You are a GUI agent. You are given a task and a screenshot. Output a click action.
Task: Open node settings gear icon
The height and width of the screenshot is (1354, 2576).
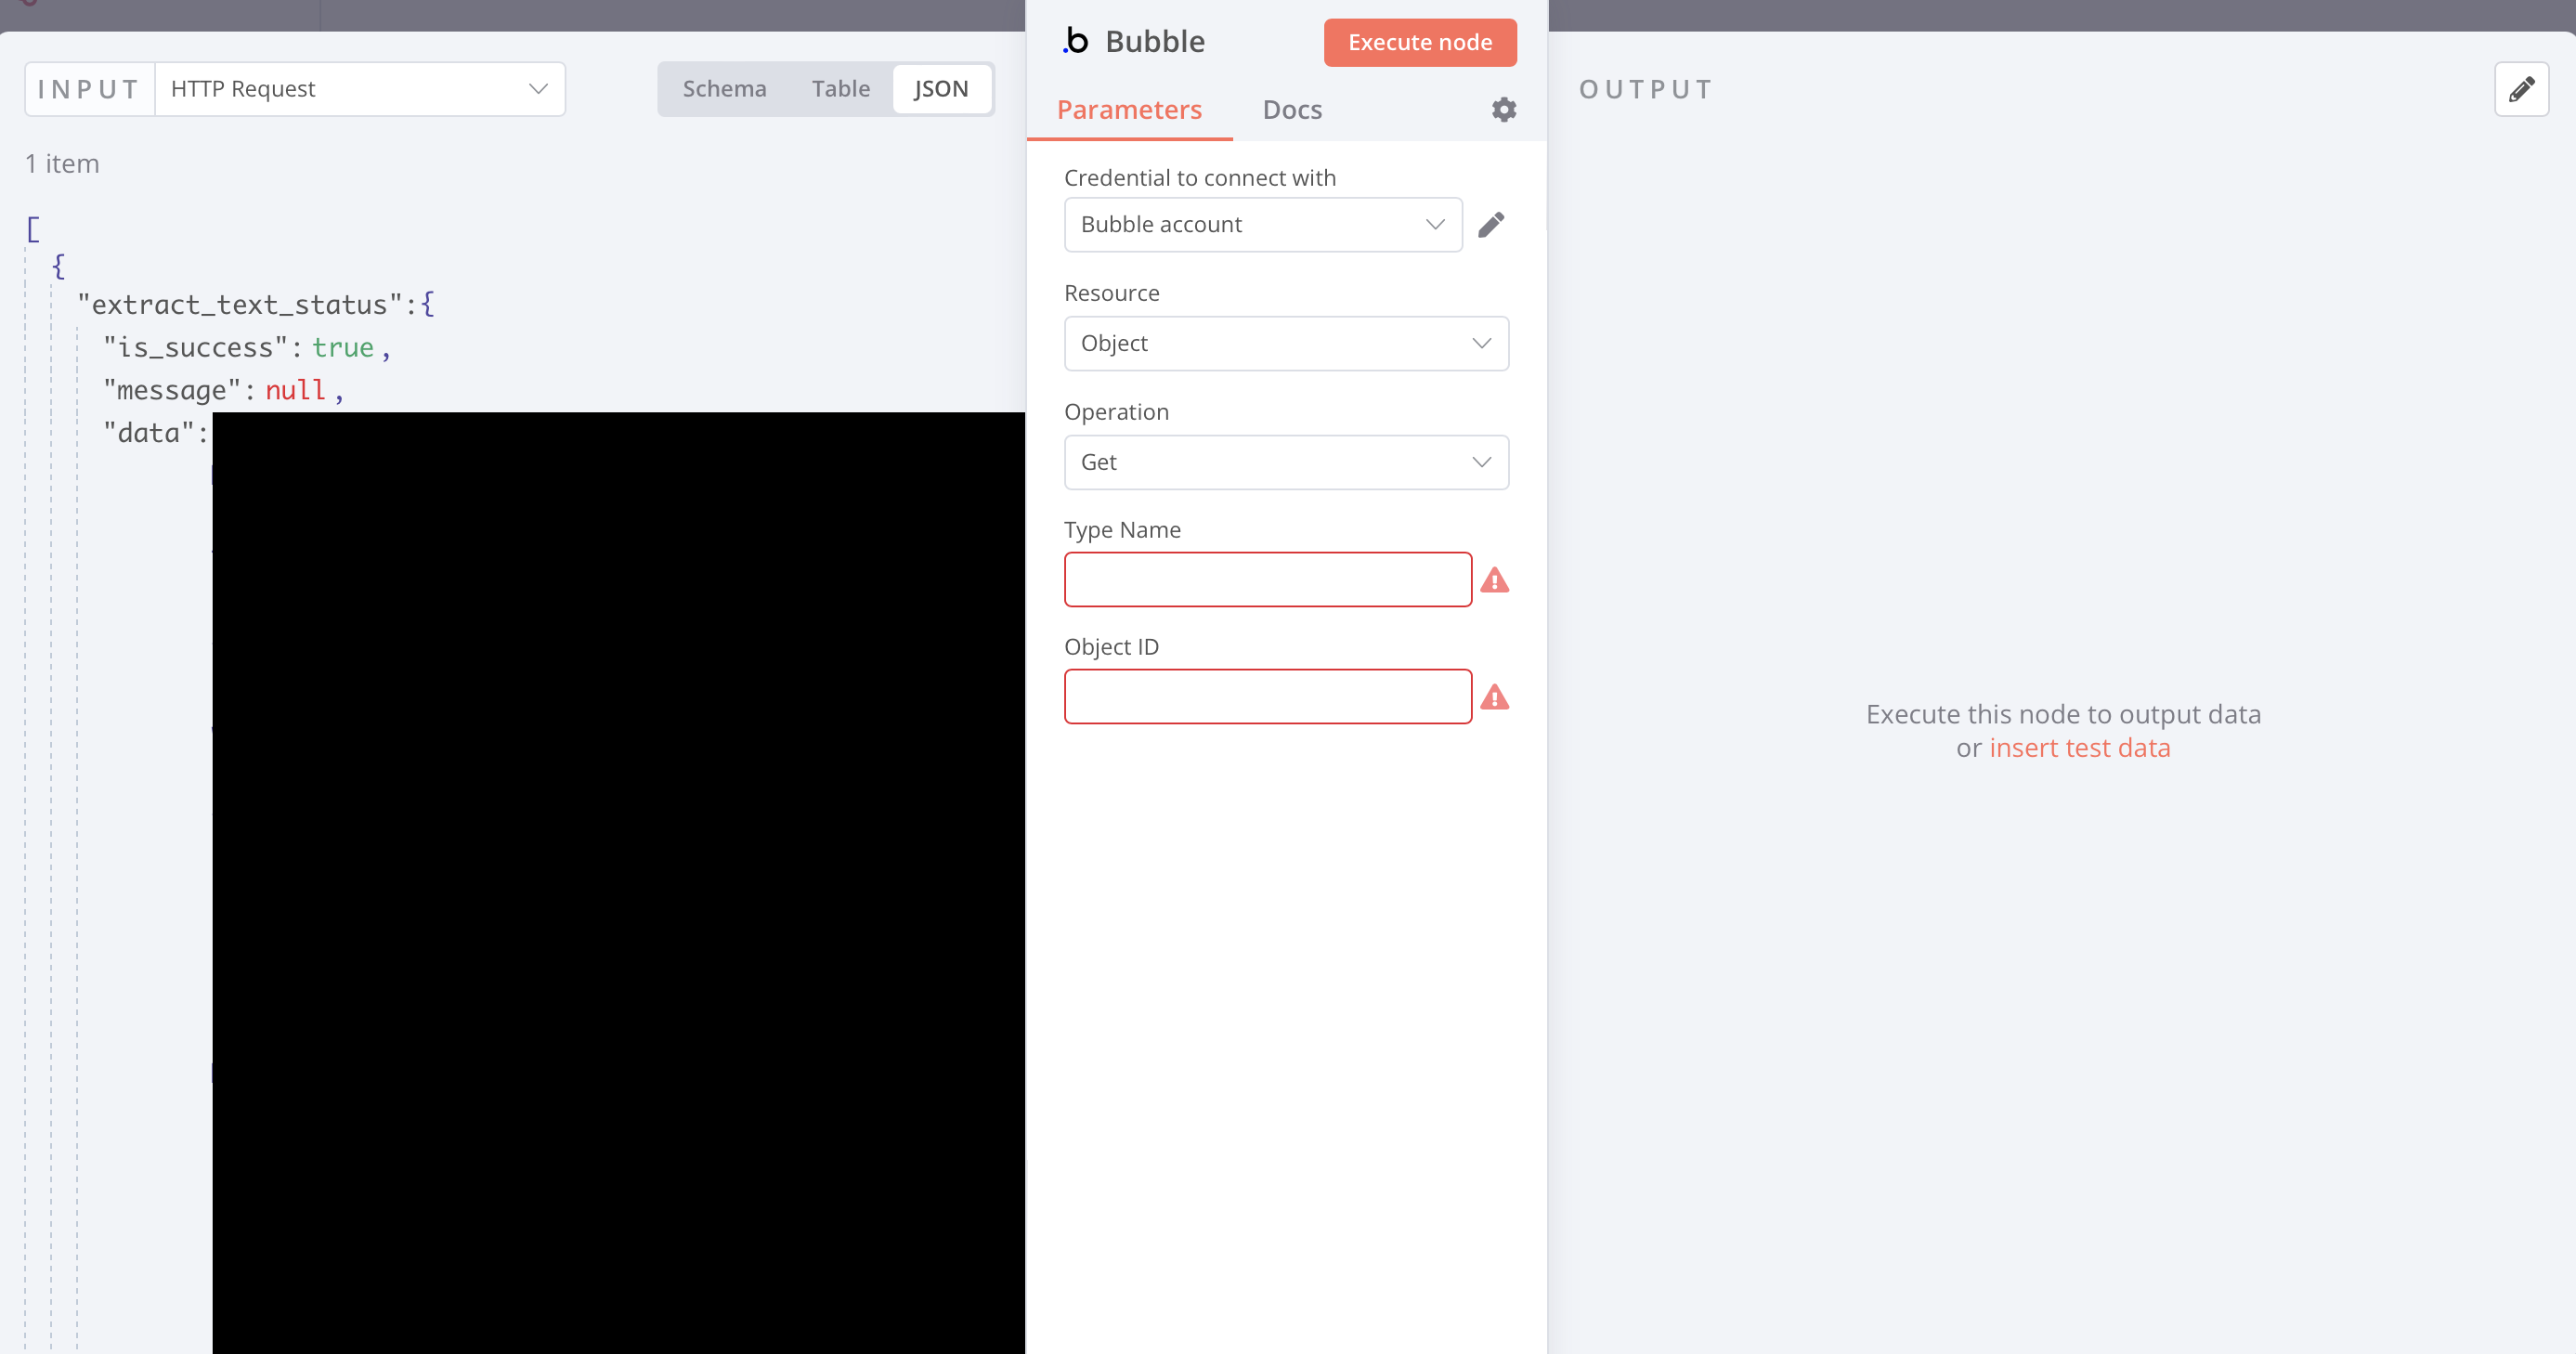1503,110
